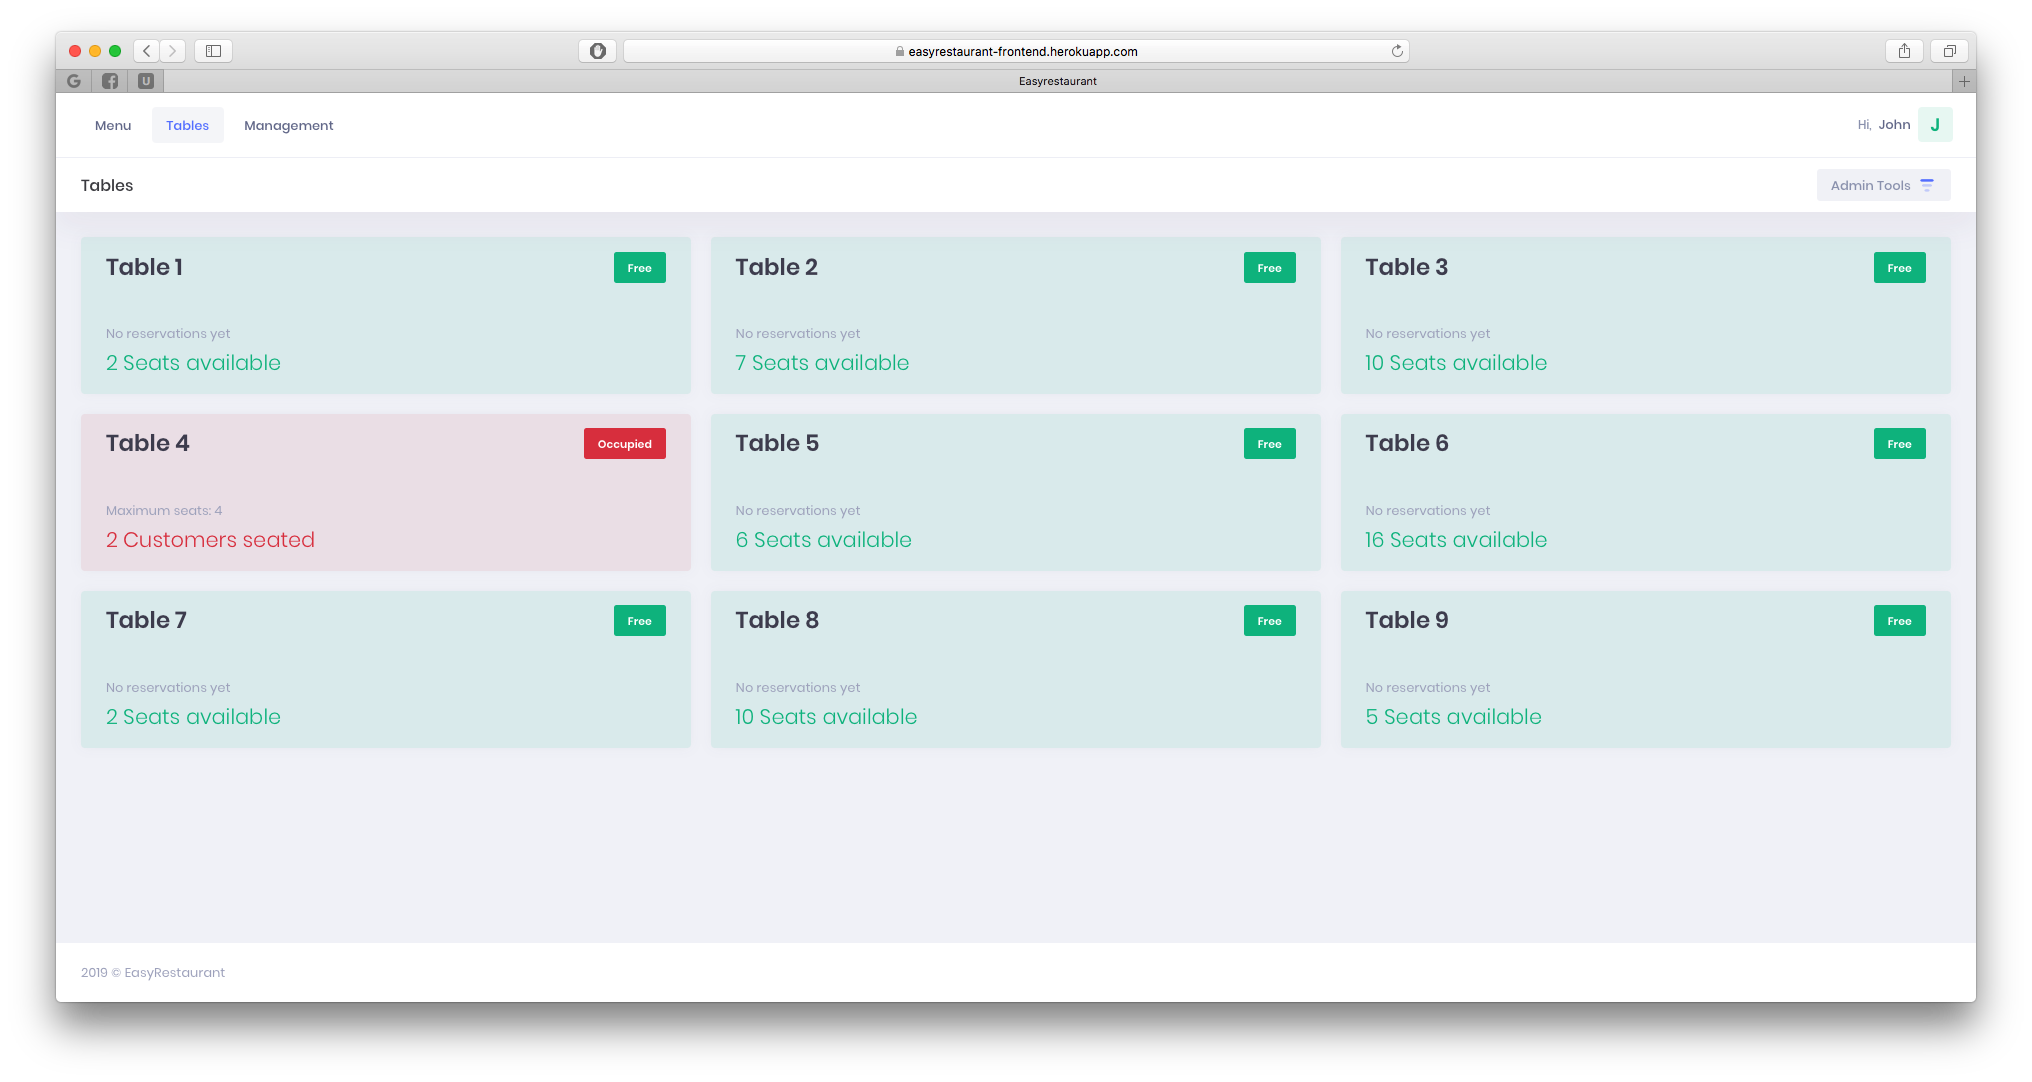Open the Management navigation item
Screen dimensions: 2032x1082
pyautogui.click(x=289, y=125)
